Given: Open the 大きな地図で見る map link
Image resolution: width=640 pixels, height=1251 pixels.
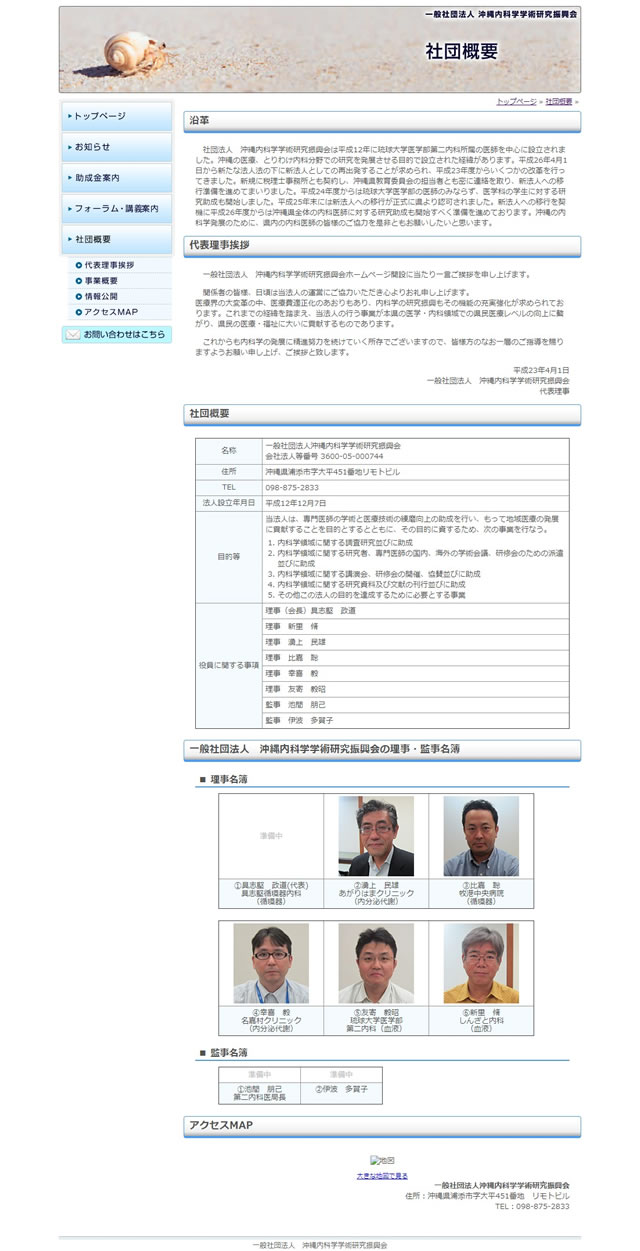Looking at the screenshot, I should [382, 1176].
